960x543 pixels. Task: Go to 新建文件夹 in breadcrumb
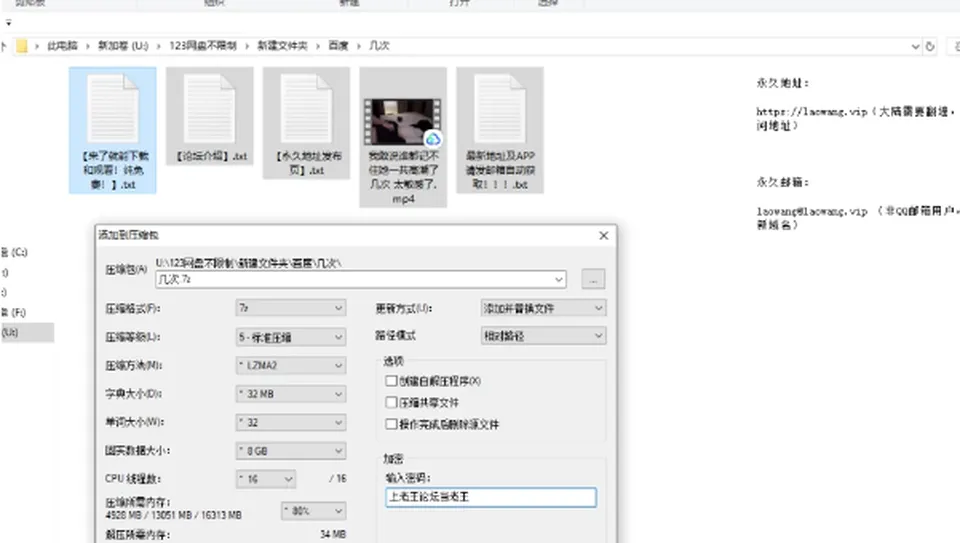282,46
